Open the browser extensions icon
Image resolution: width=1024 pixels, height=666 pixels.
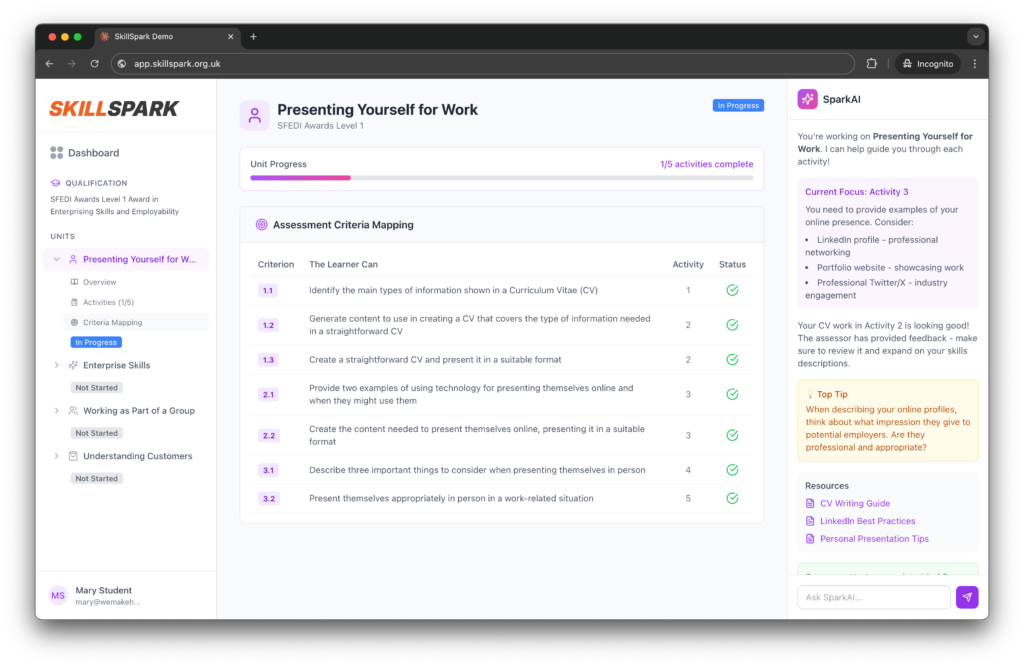click(872, 64)
